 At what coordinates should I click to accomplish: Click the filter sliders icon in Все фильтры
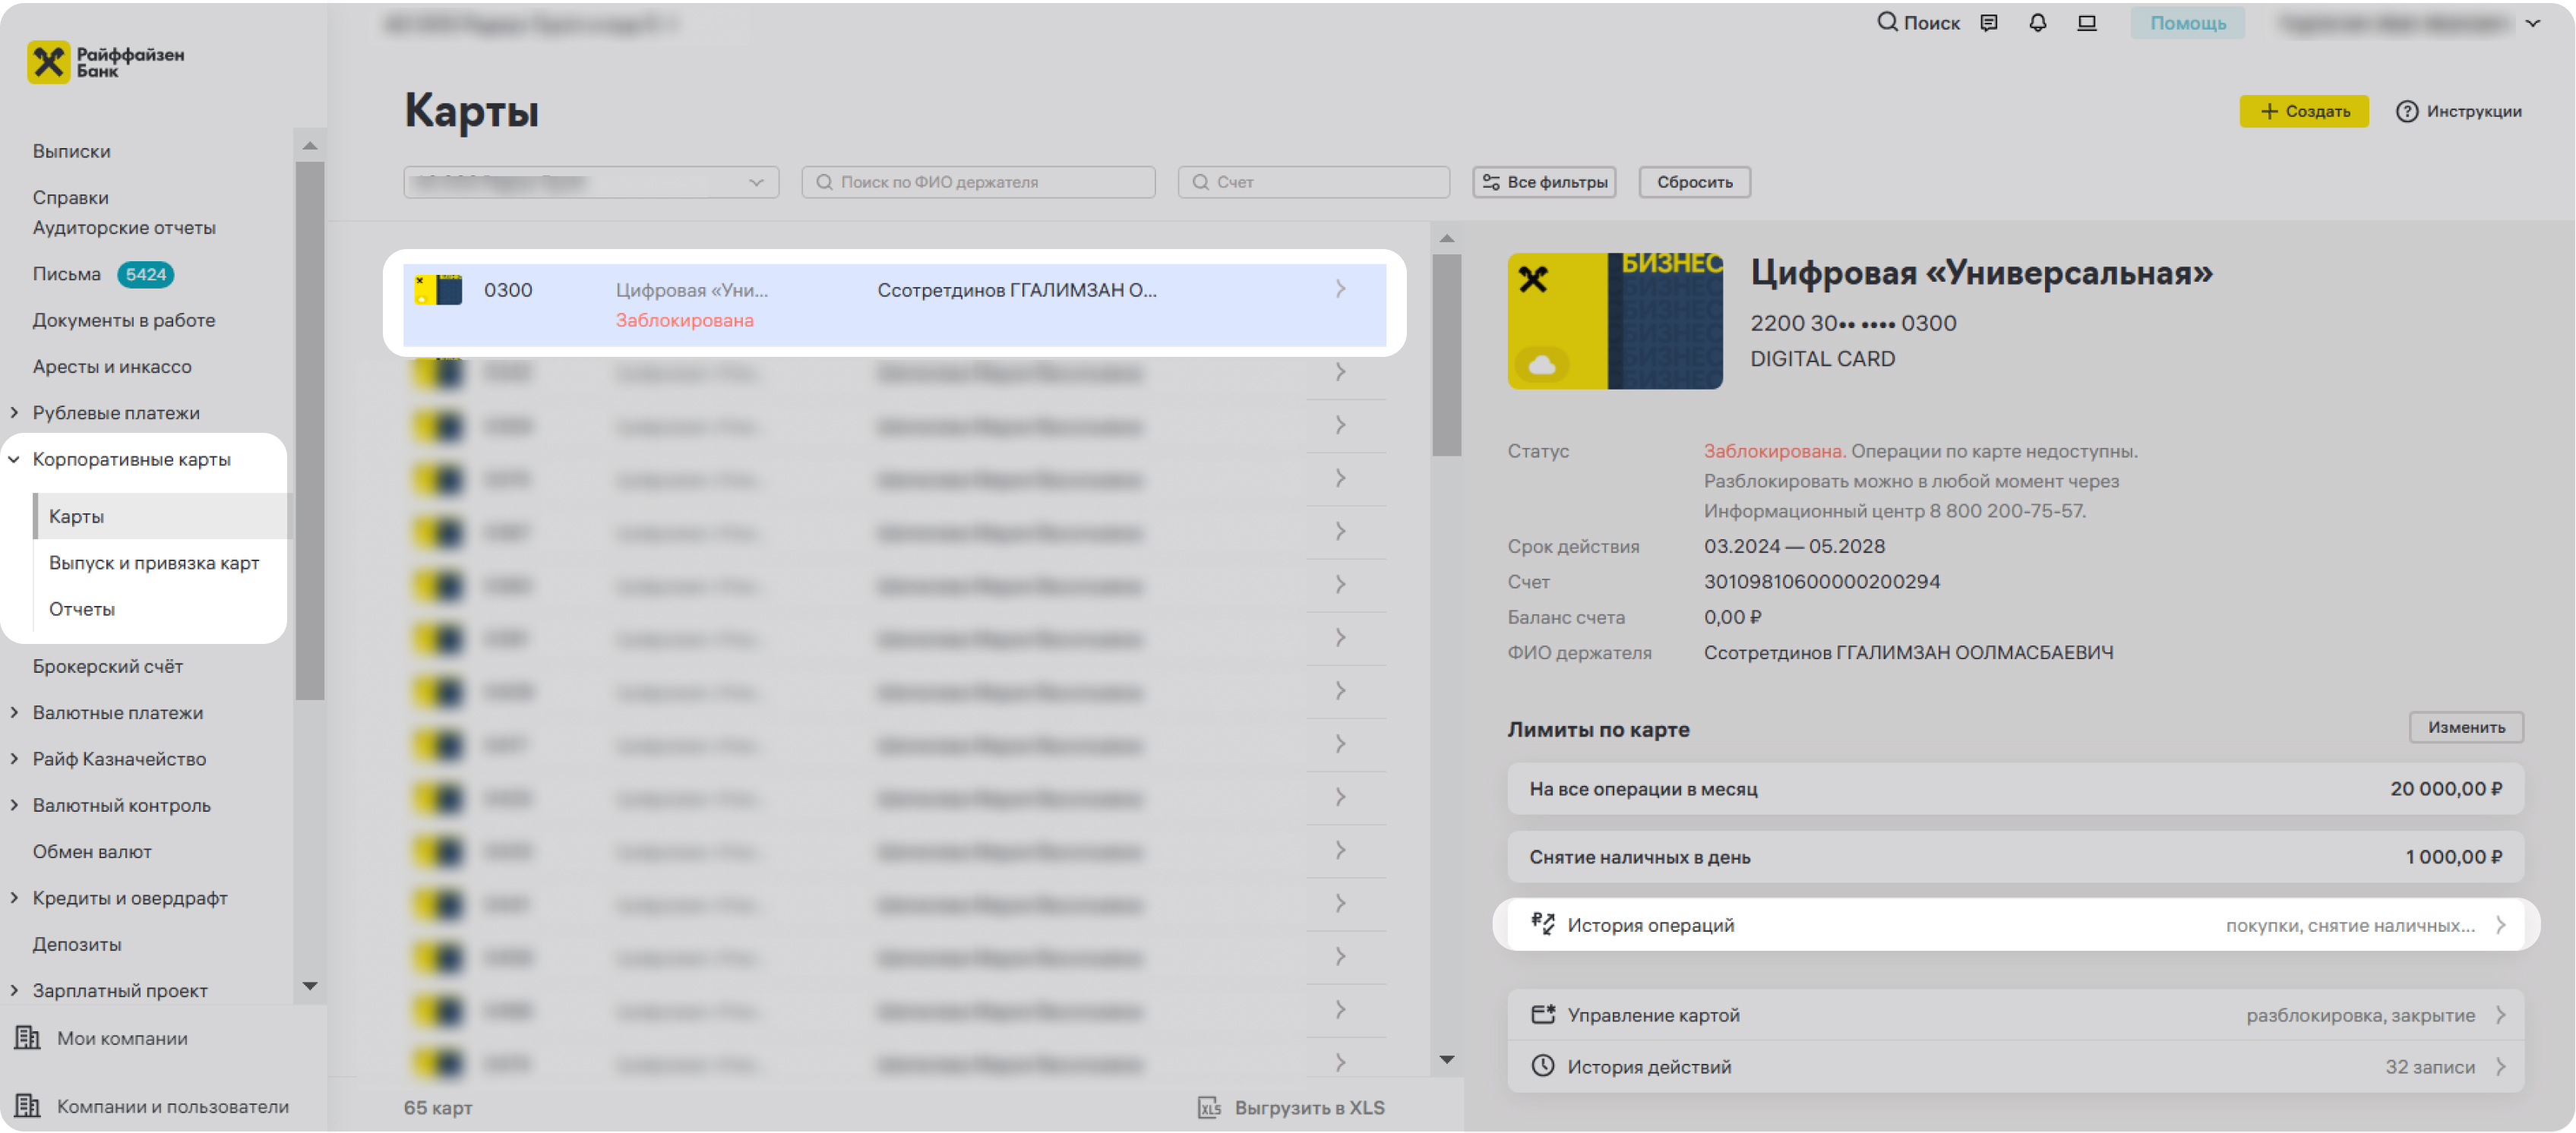[1490, 182]
